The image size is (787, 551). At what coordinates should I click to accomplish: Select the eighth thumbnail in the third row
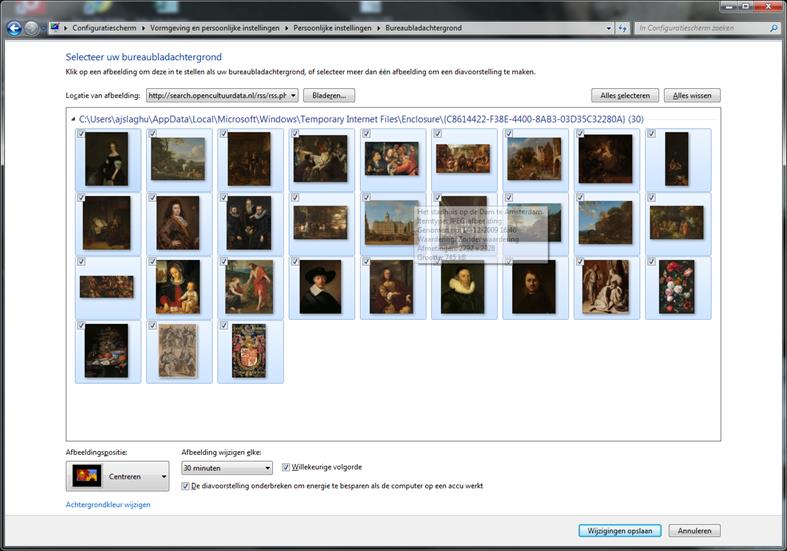point(606,287)
